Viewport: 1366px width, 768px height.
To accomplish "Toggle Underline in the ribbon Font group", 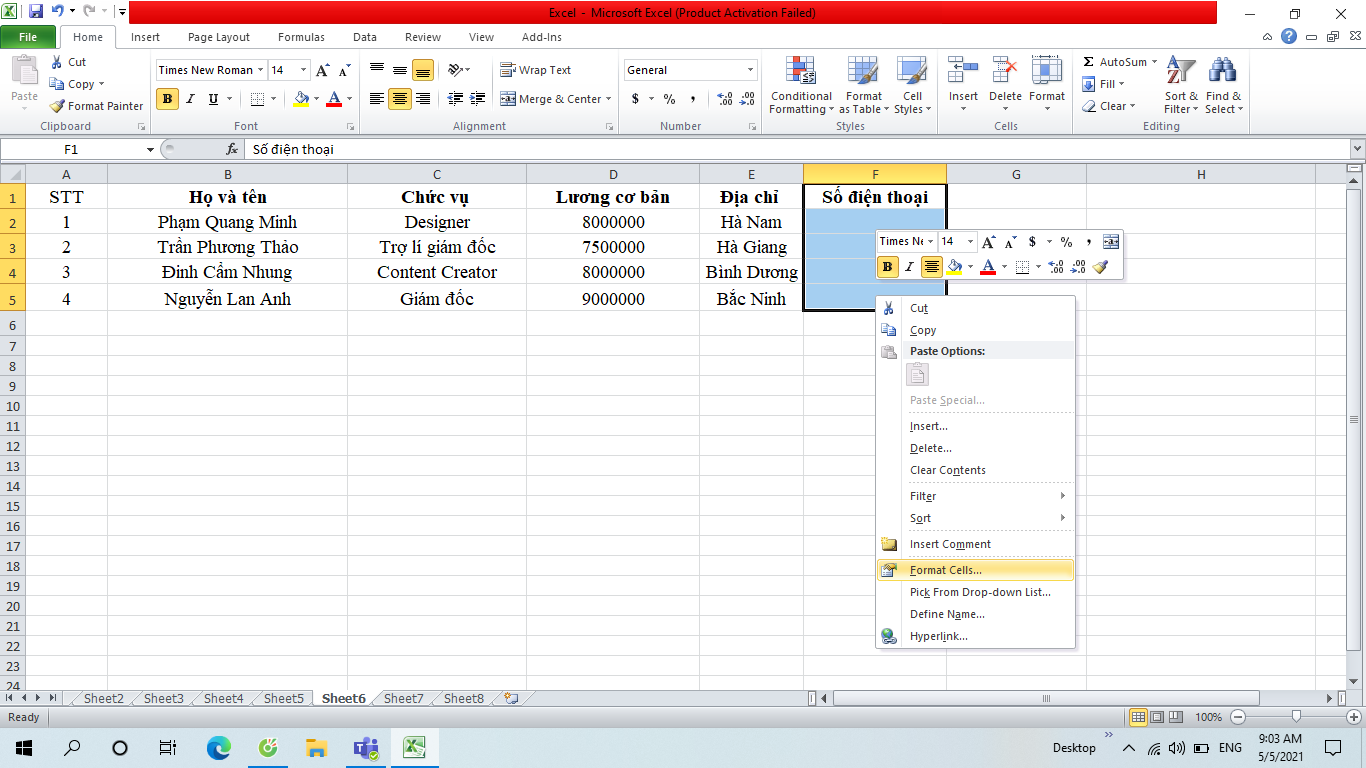I will pos(213,99).
